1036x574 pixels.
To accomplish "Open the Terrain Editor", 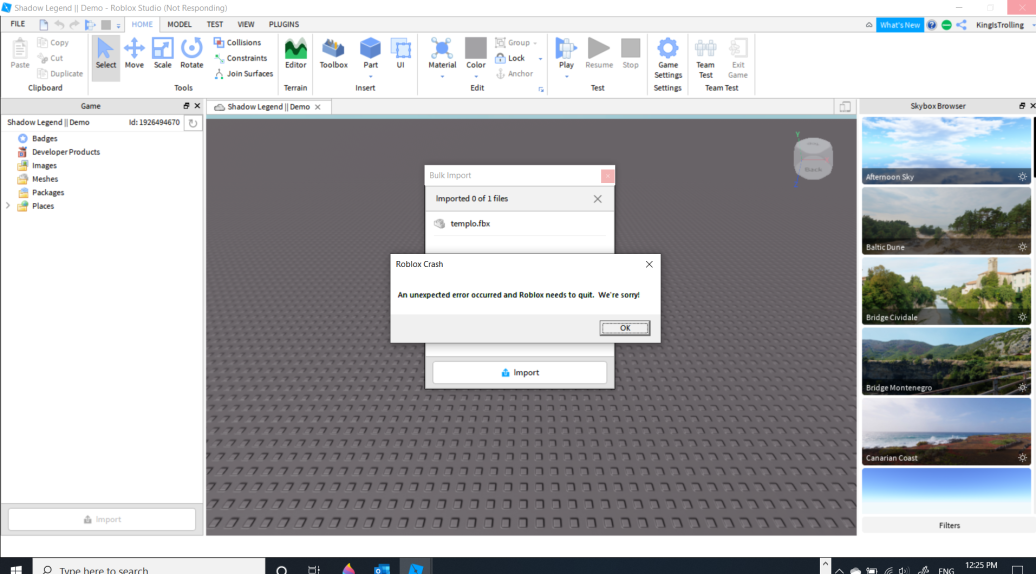I will tap(295, 54).
